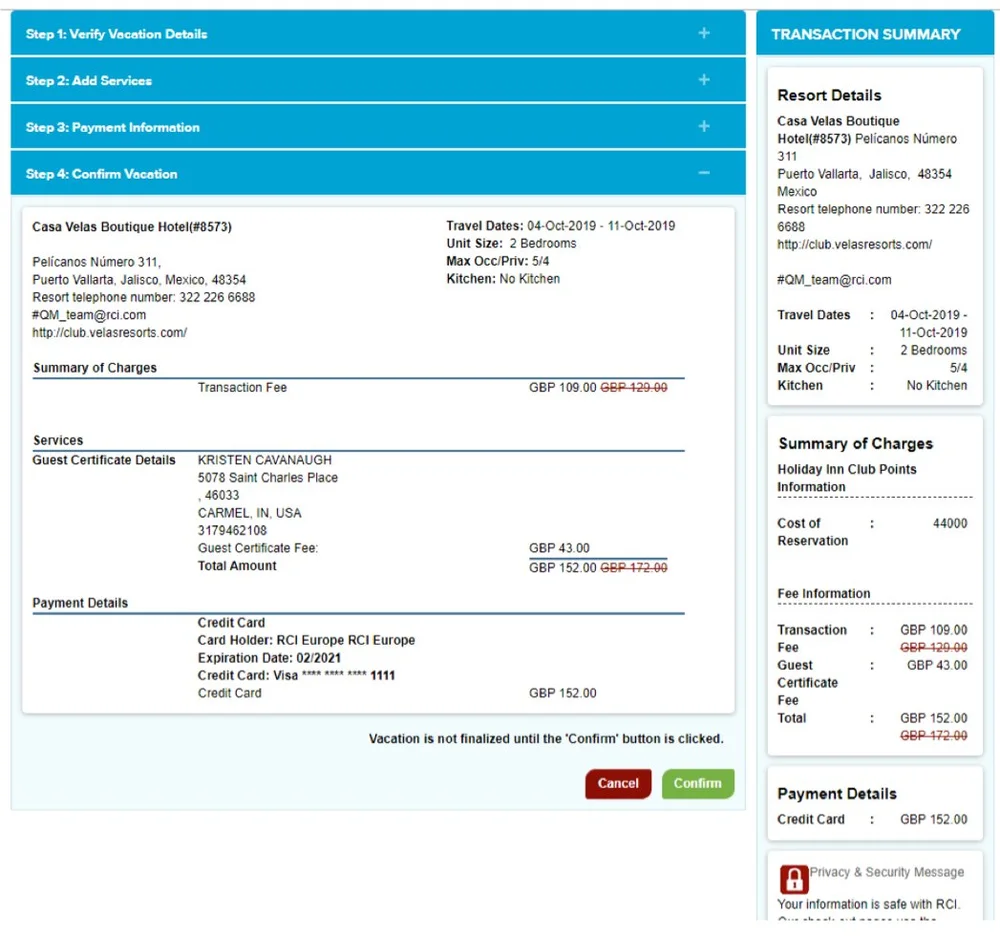Screen dimensions: 1000x939
Task: Collapse Step 4 with the minus icon
Action: click(703, 173)
